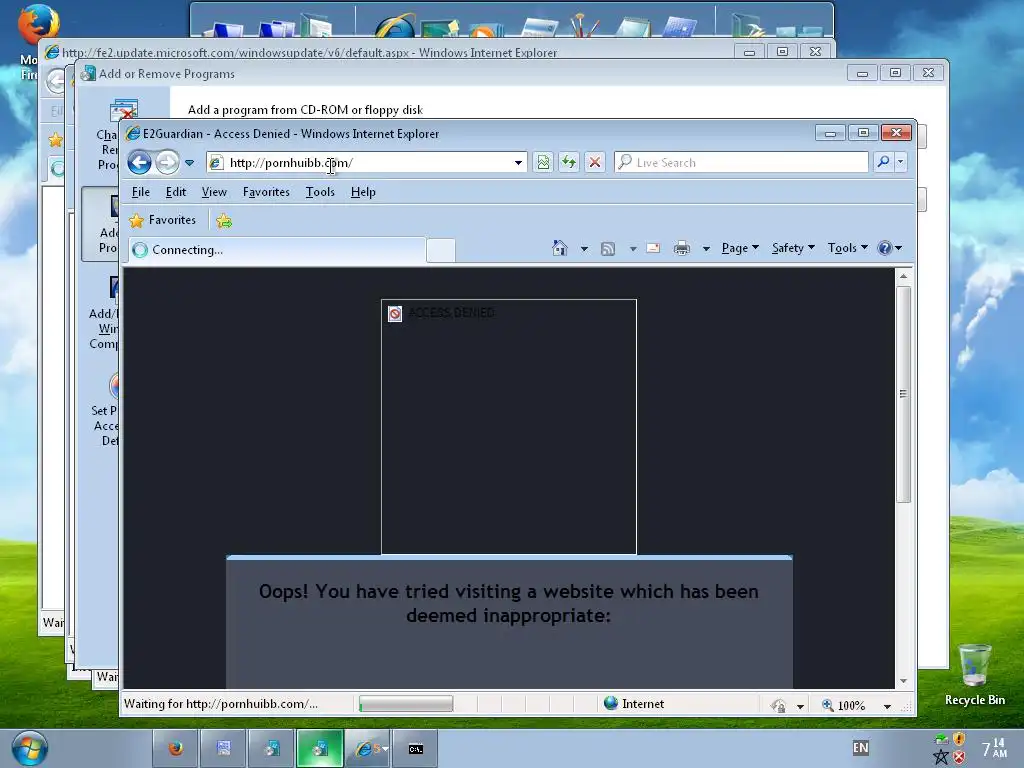Click the Forward navigation arrow button

[167, 163]
